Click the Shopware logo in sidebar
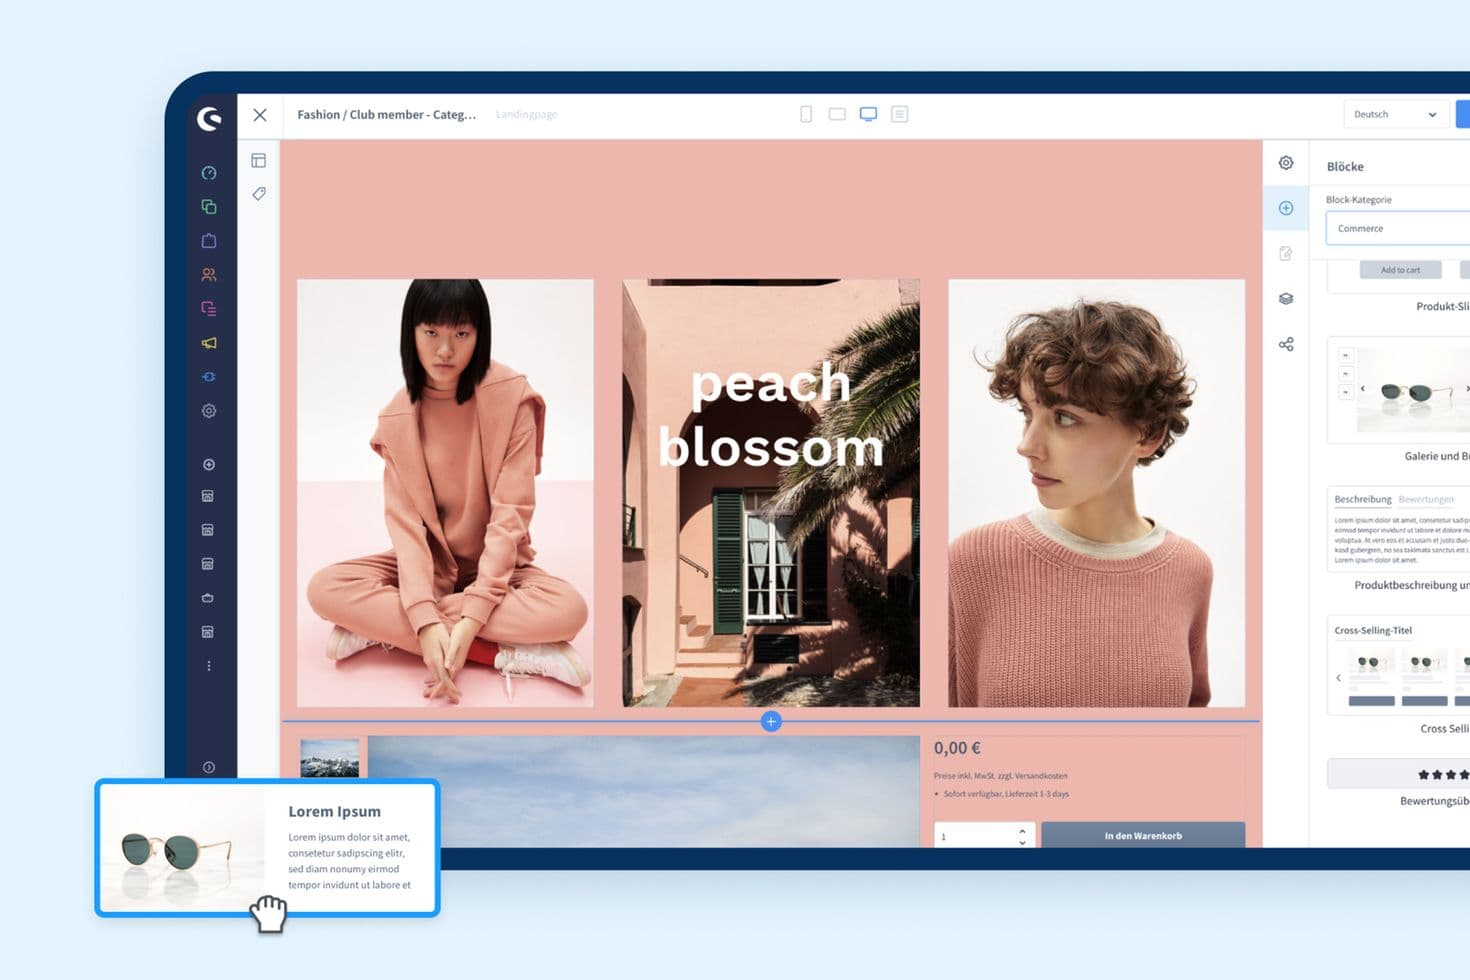 tap(209, 119)
